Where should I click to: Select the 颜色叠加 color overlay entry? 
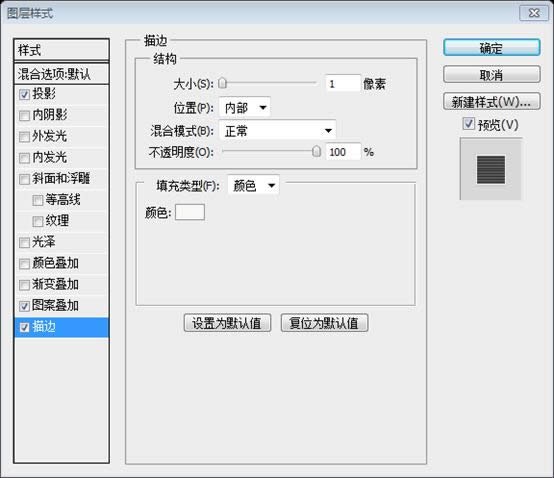[61, 263]
